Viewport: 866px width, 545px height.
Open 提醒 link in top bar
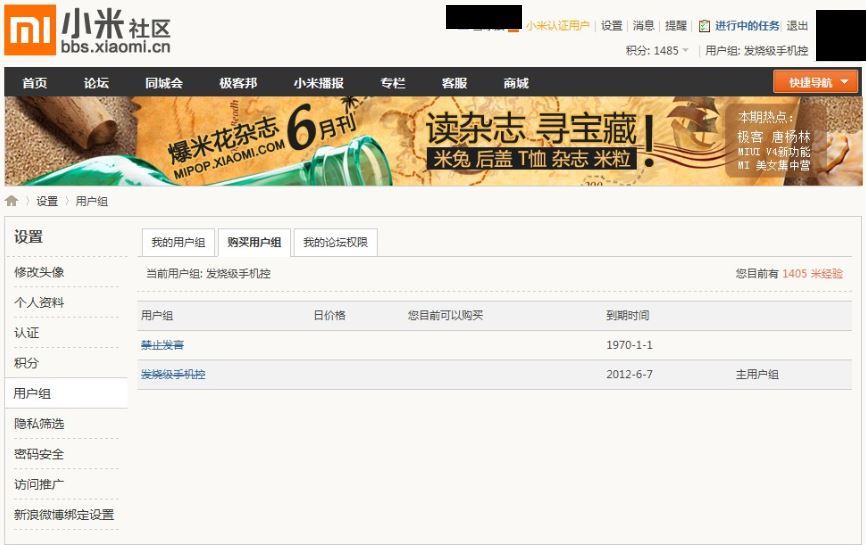(675, 26)
